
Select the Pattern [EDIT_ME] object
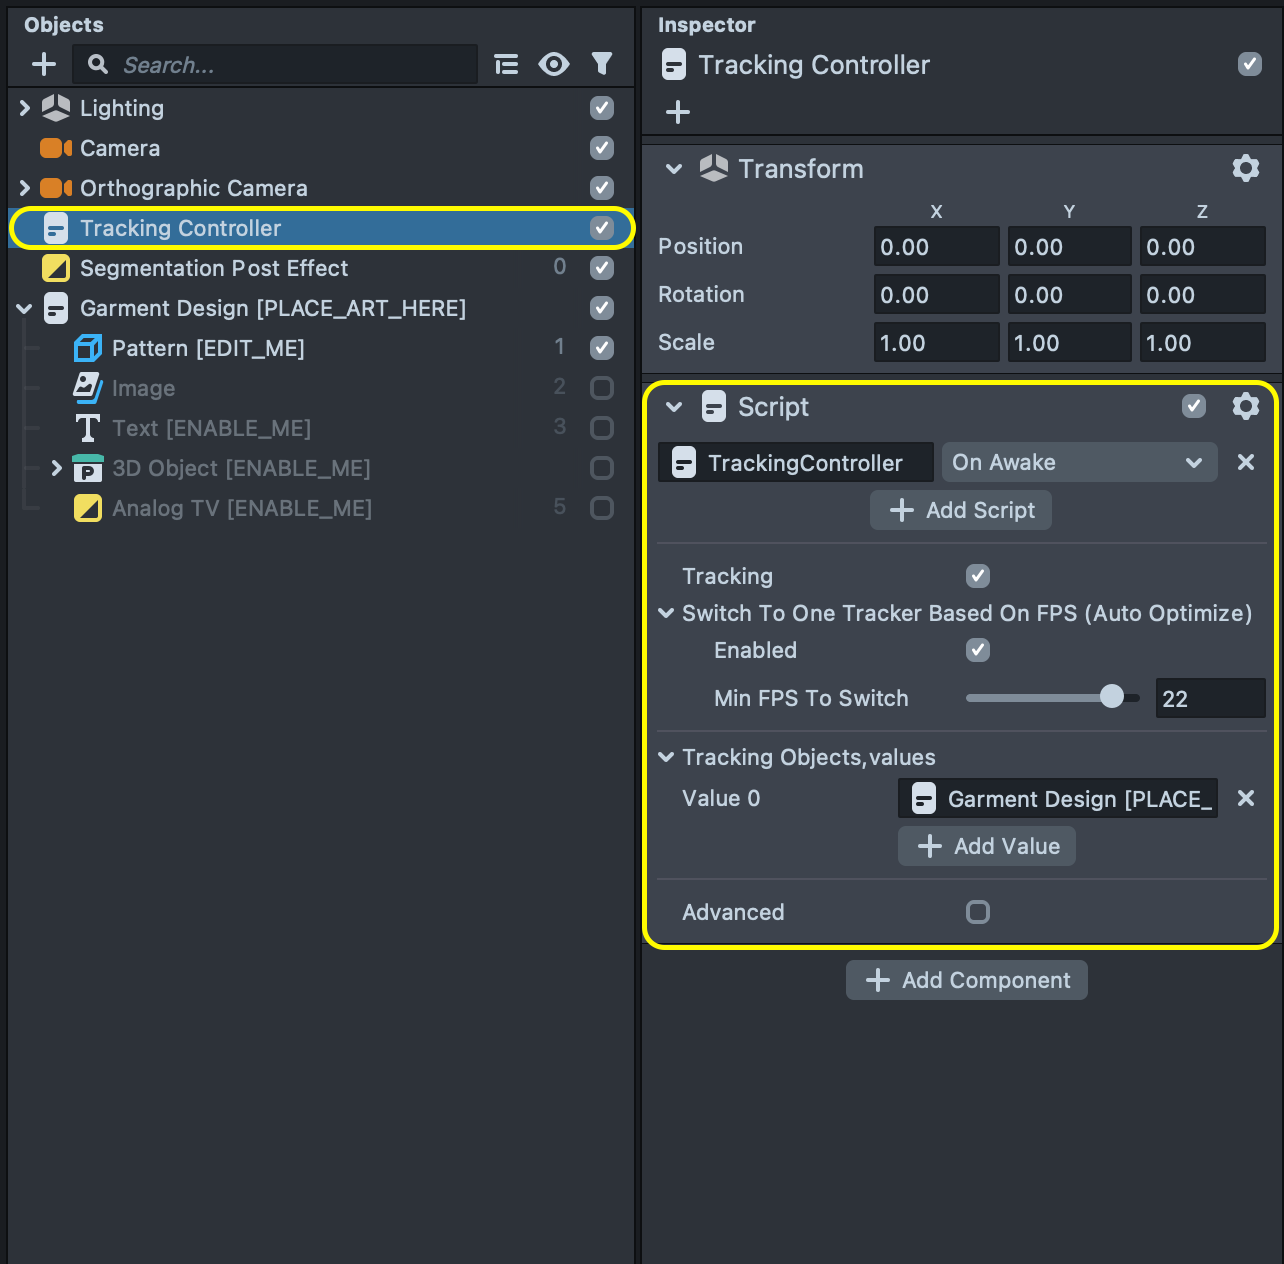tap(208, 348)
